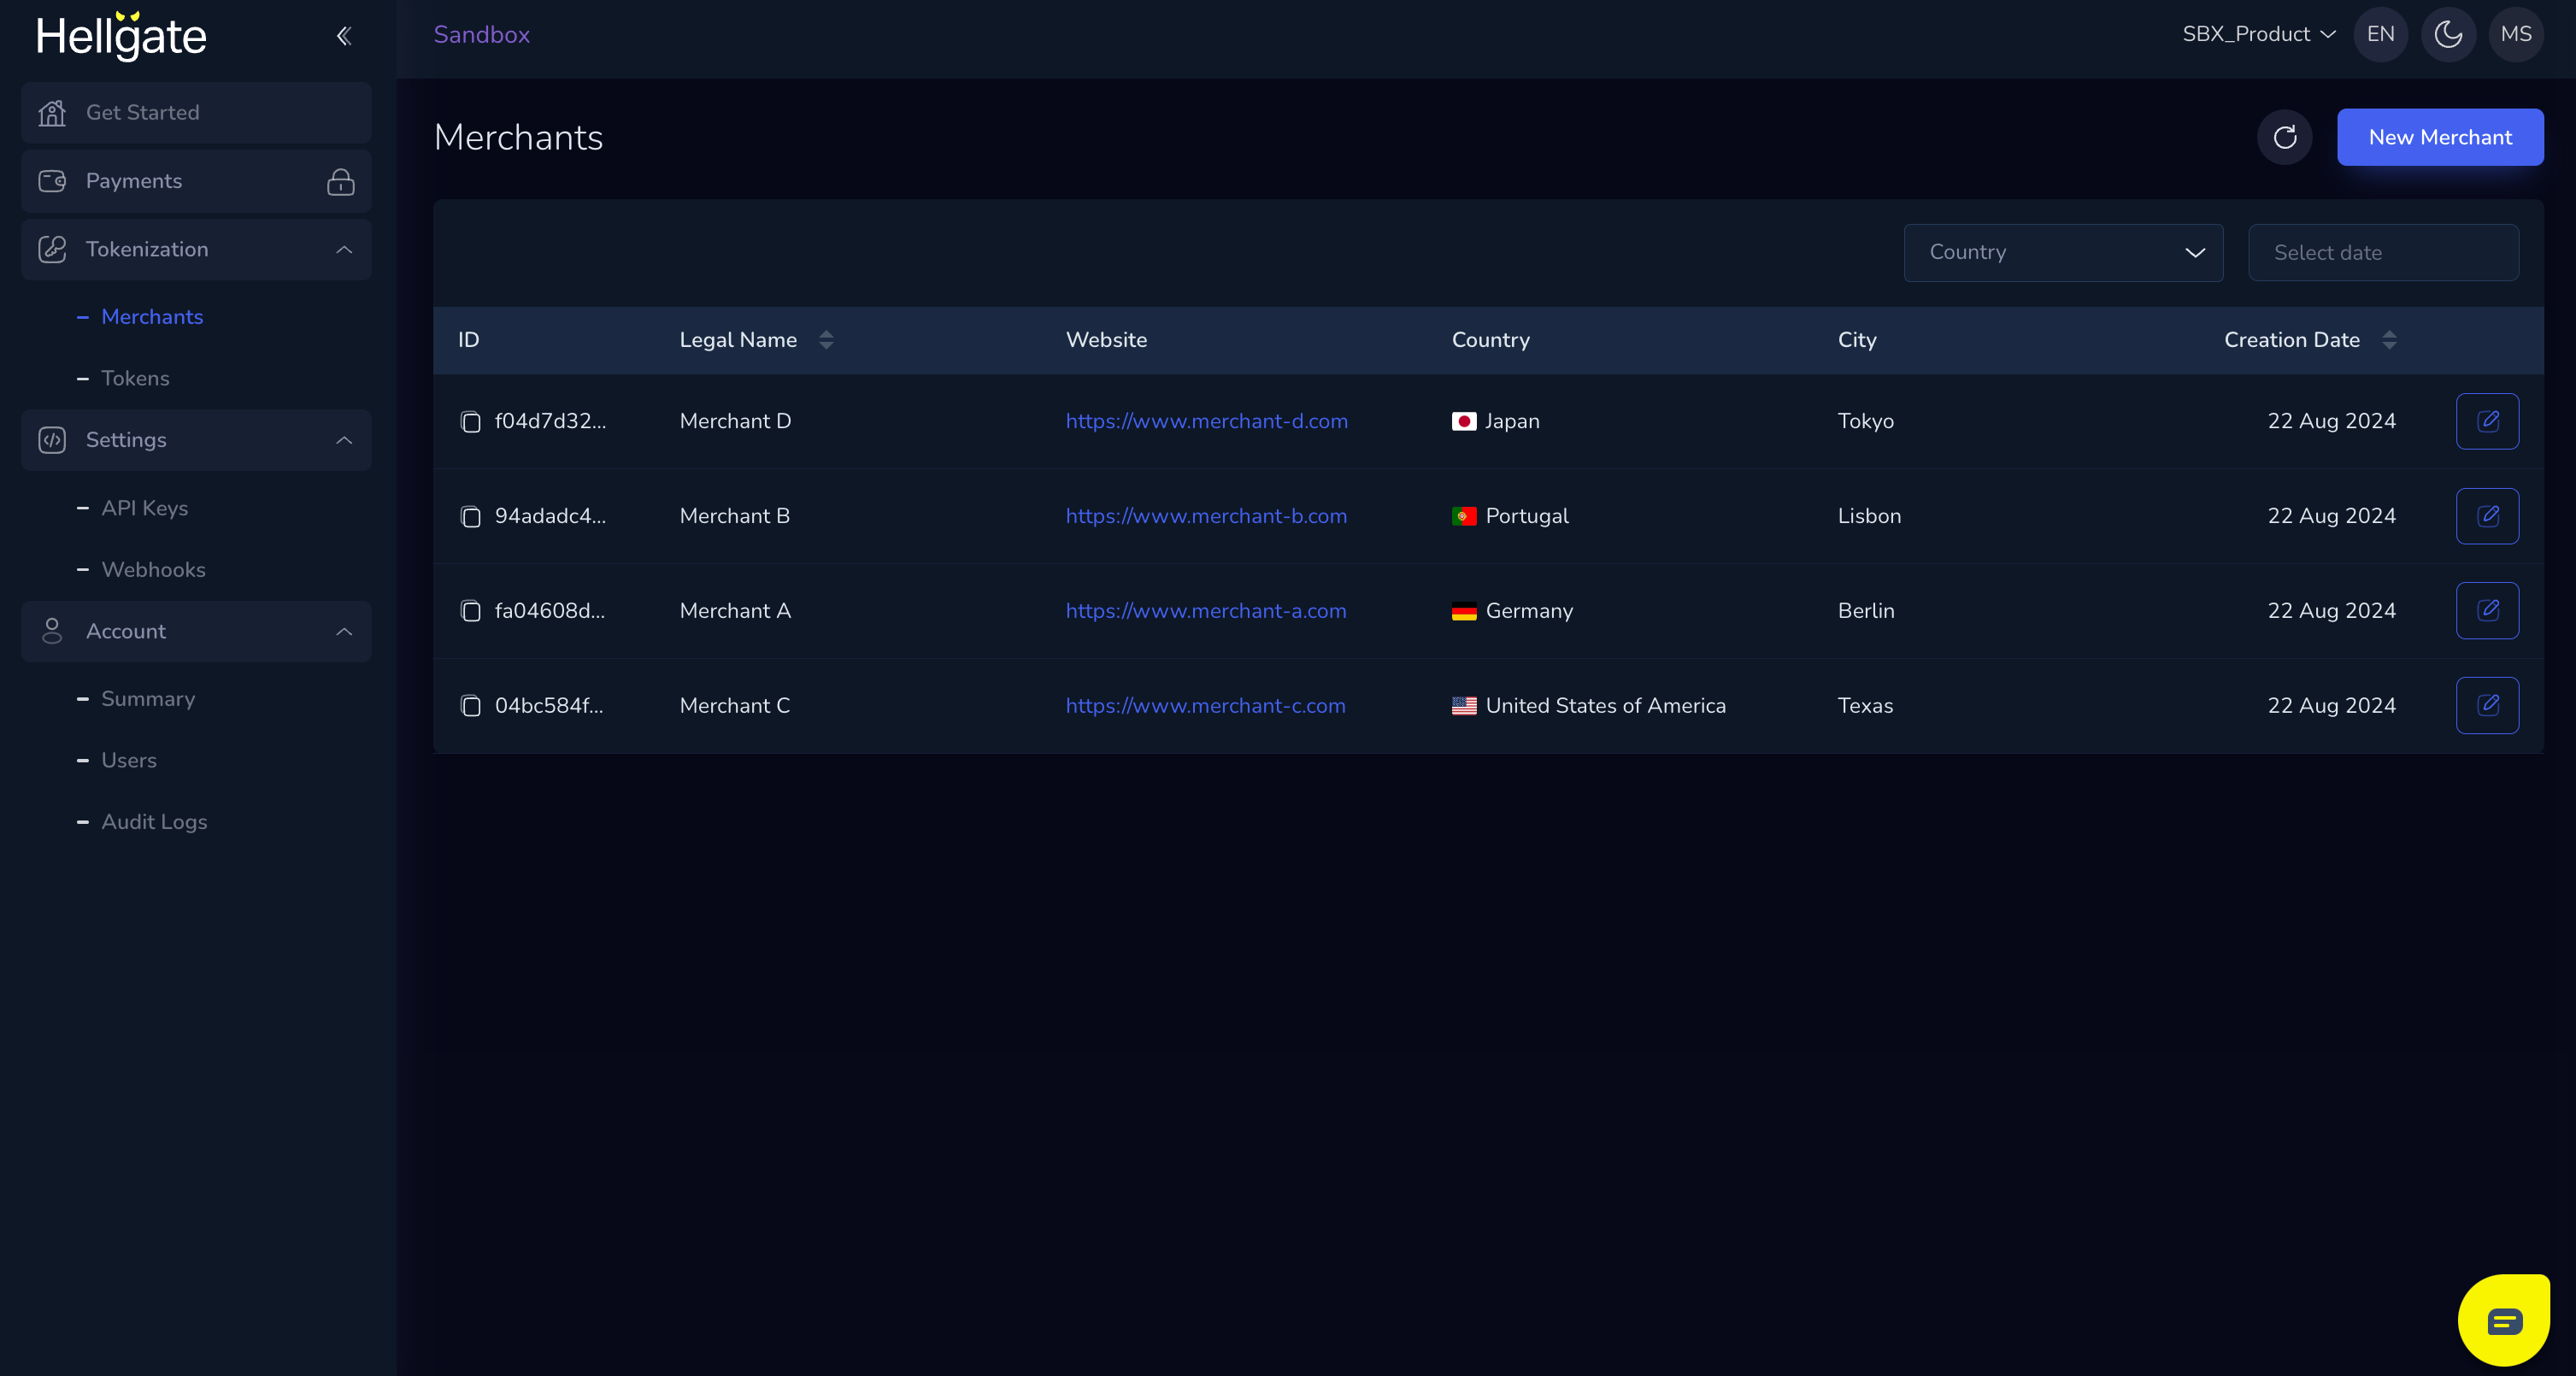Open the SBX_Product account dropdown
The image size is (2576, 1376).
point(2258,35)
